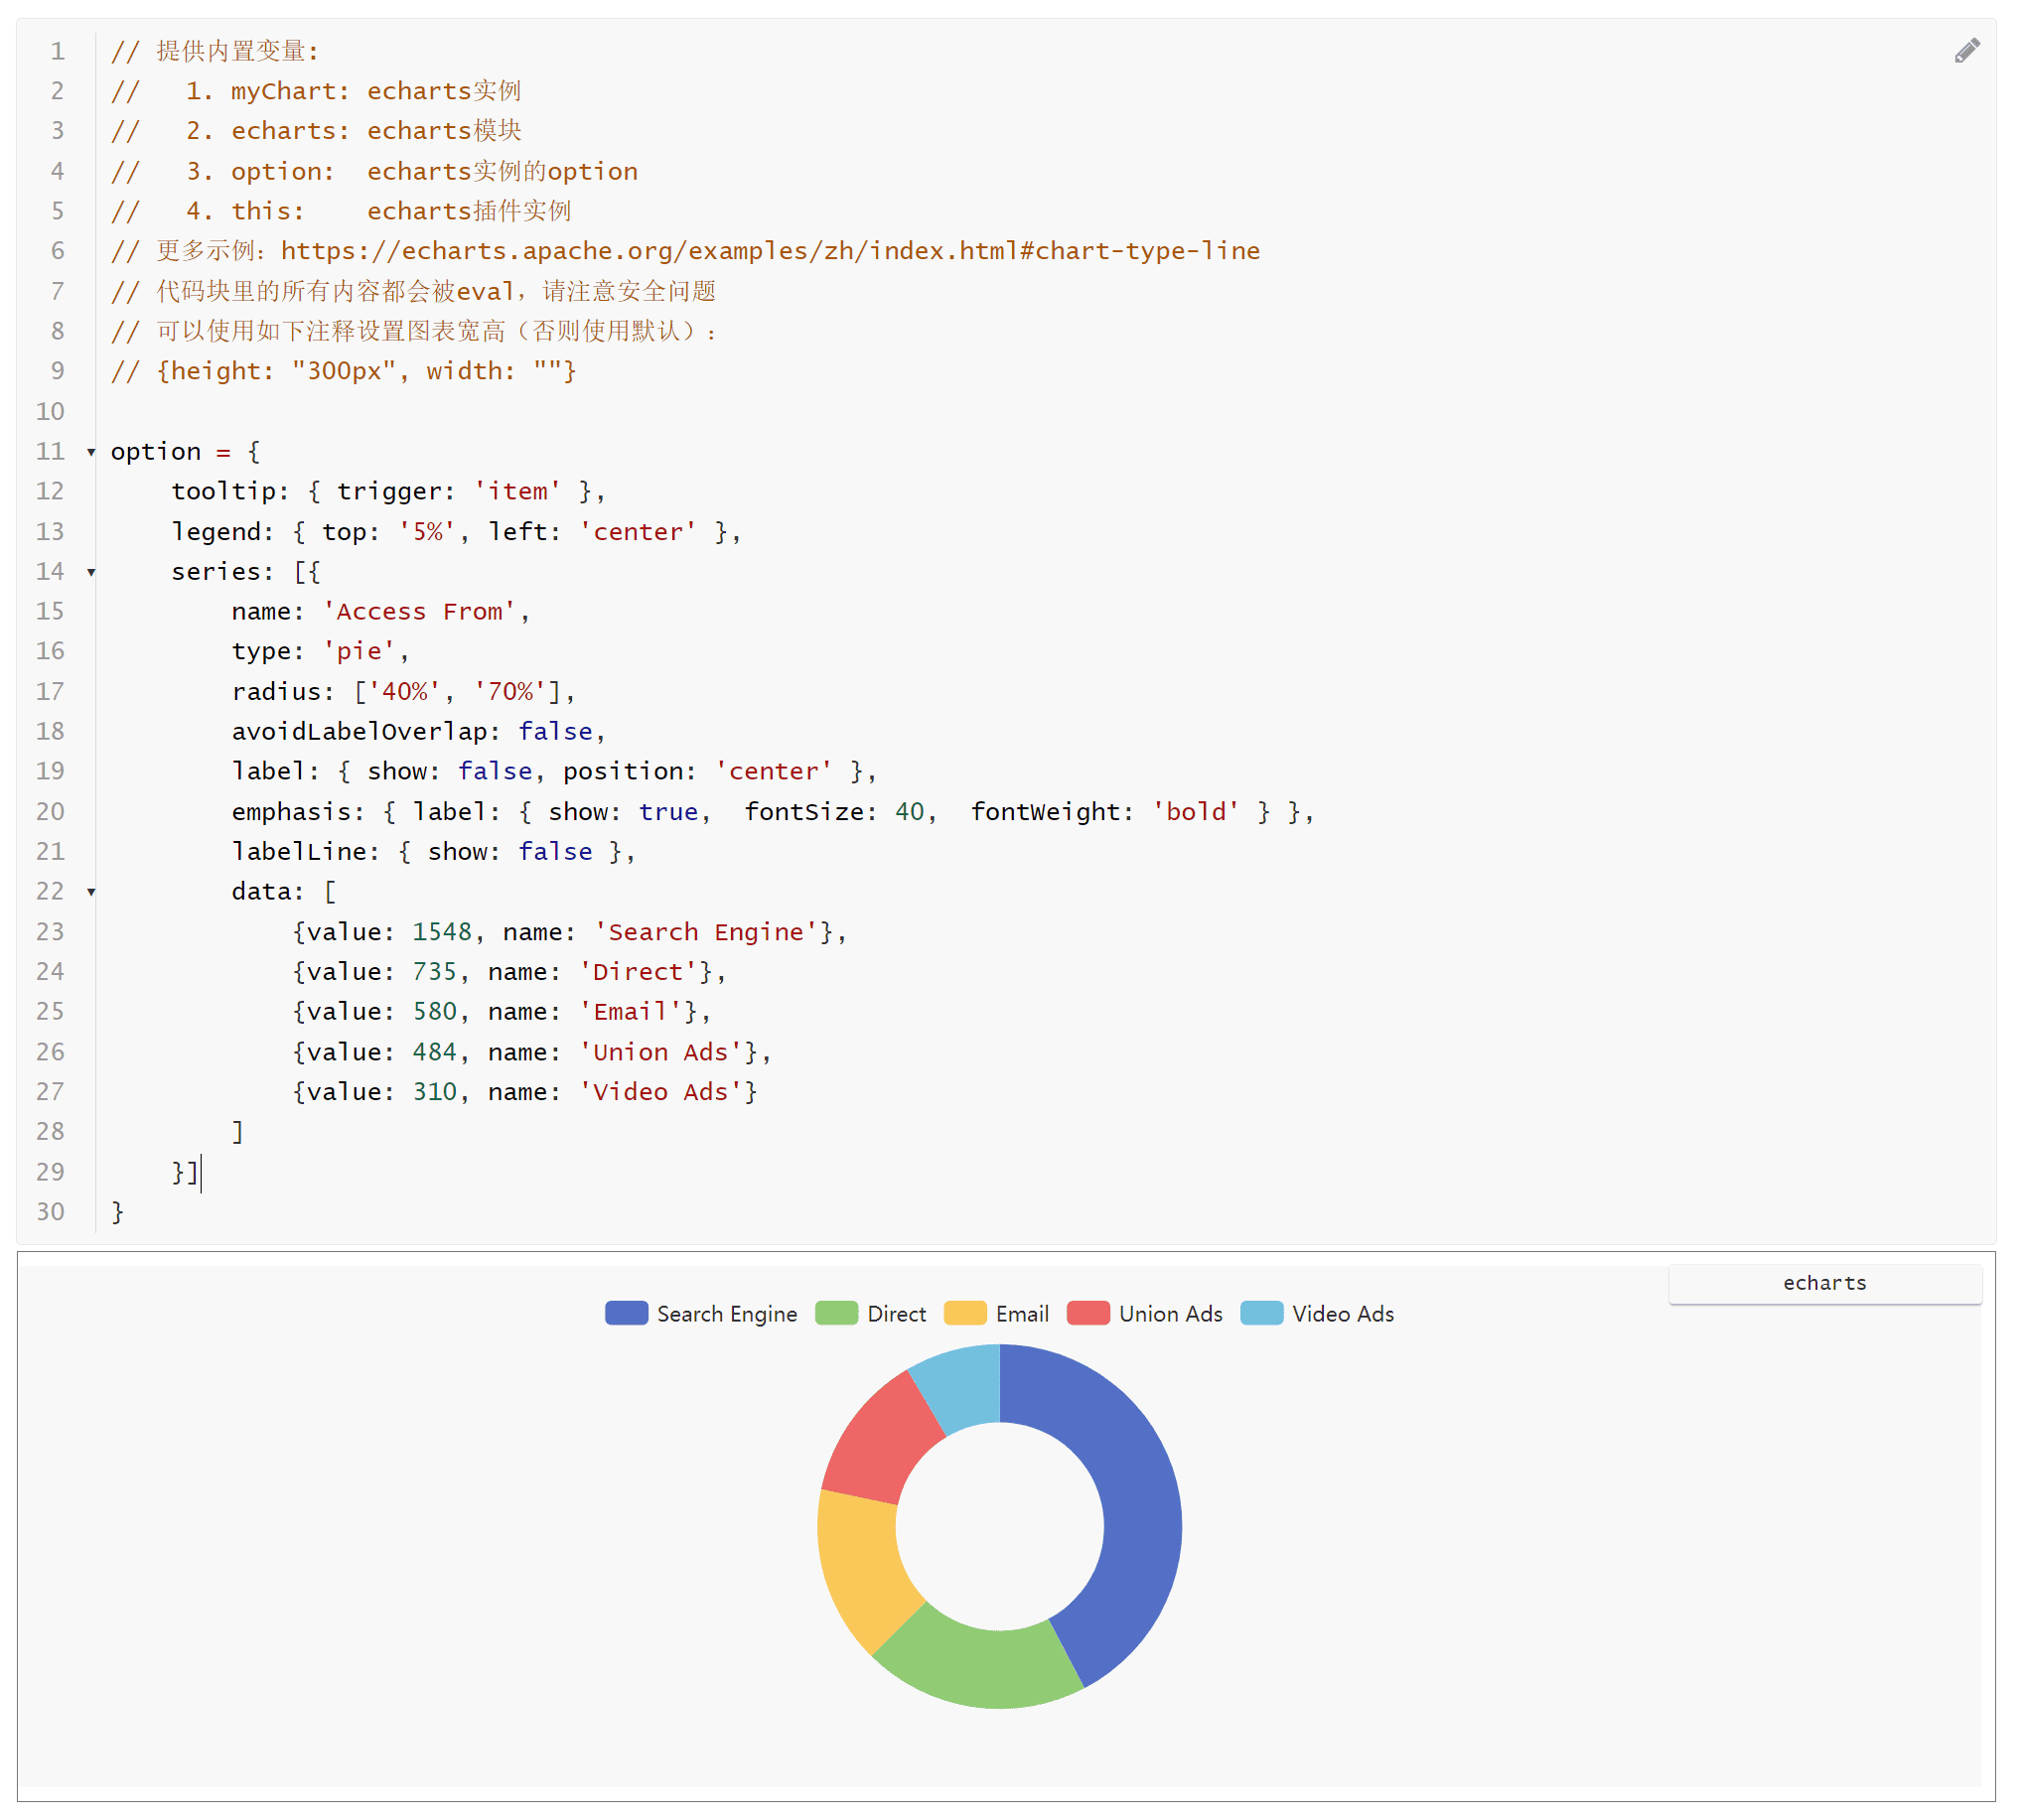Collapse the data array fold arrow
This screenshot has width=2021, height=1820.
pyautogui.click(x=91, y=892)
